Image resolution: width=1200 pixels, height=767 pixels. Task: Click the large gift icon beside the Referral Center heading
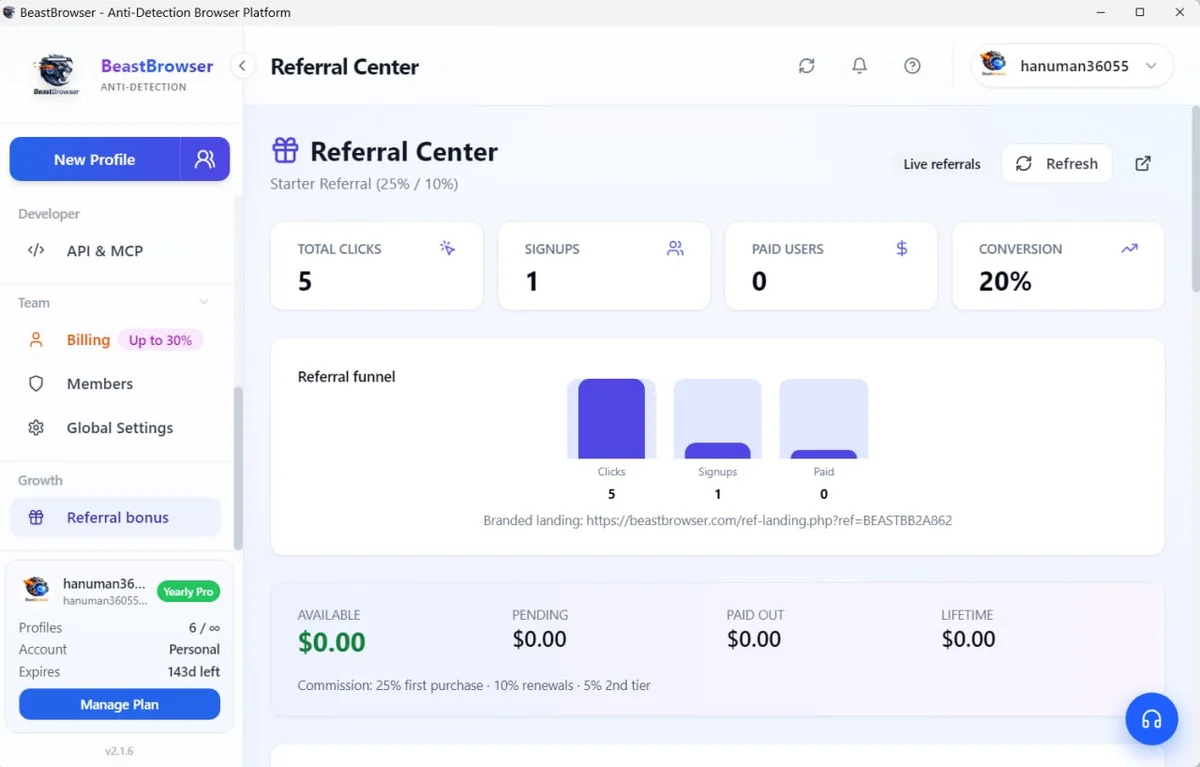285,151
